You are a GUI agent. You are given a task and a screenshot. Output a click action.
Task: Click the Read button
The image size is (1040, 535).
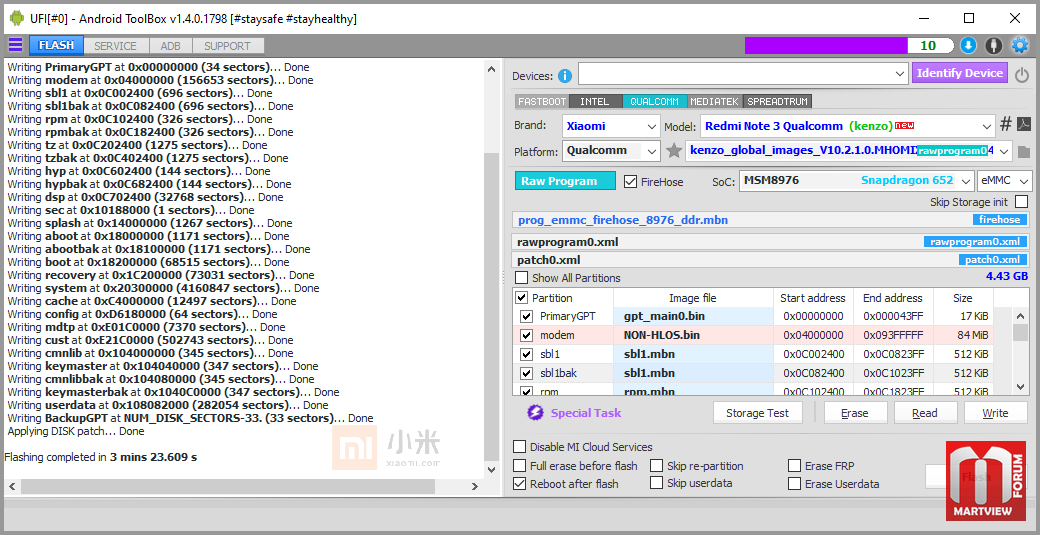pyautogui.click(x=925, y=413)
